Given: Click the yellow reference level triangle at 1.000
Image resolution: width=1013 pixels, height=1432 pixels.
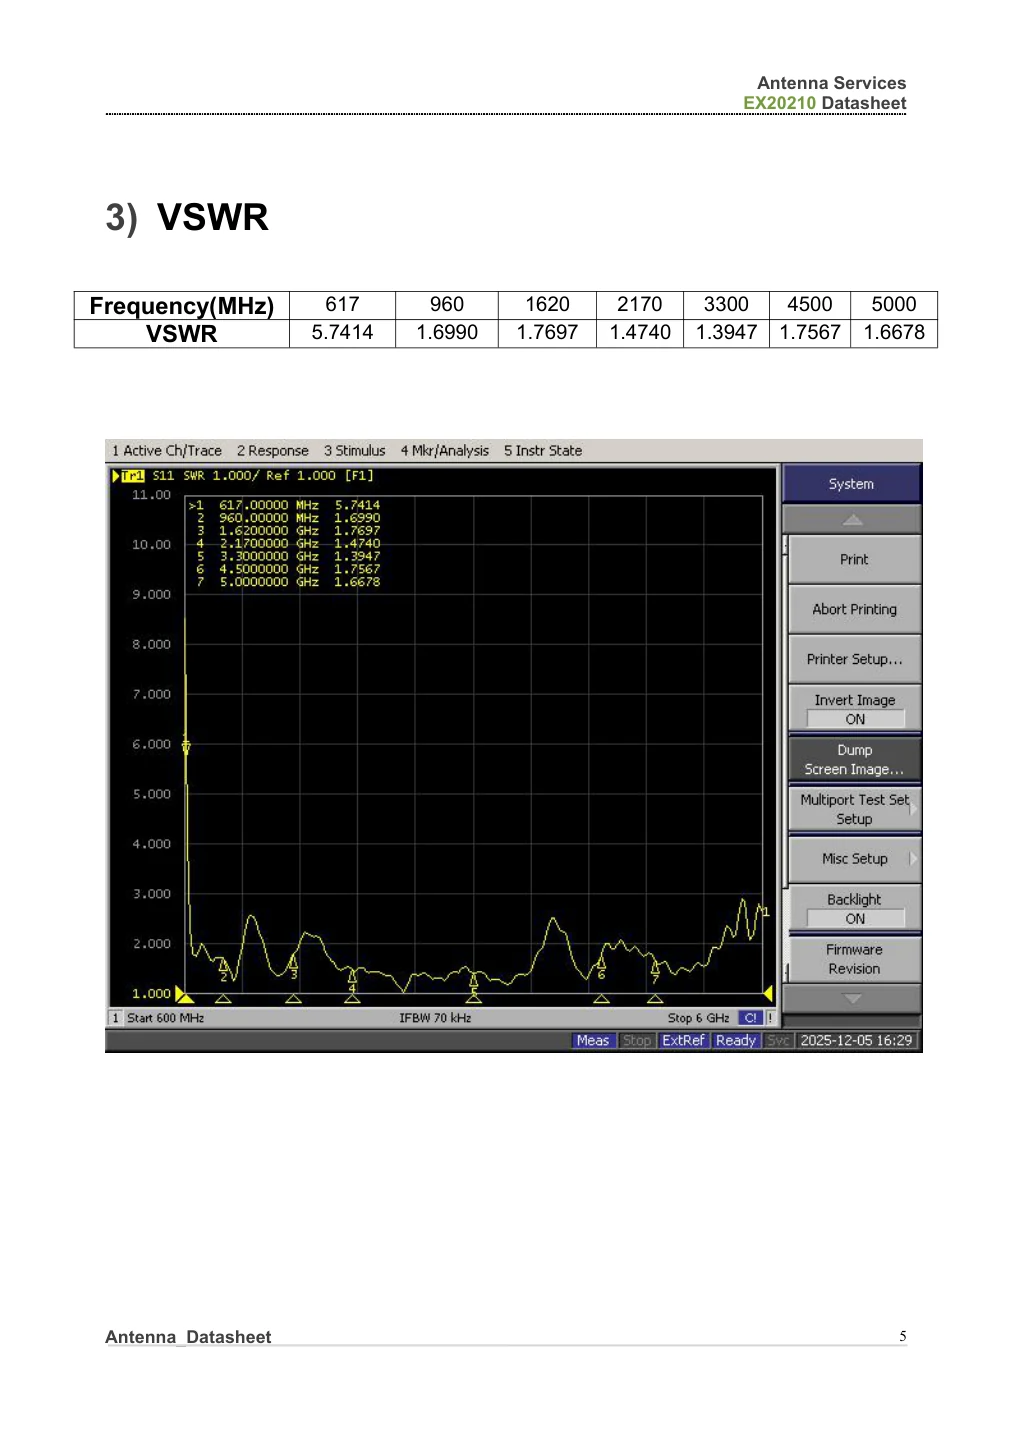Looking at the screenshot, I should coord(183,994).
